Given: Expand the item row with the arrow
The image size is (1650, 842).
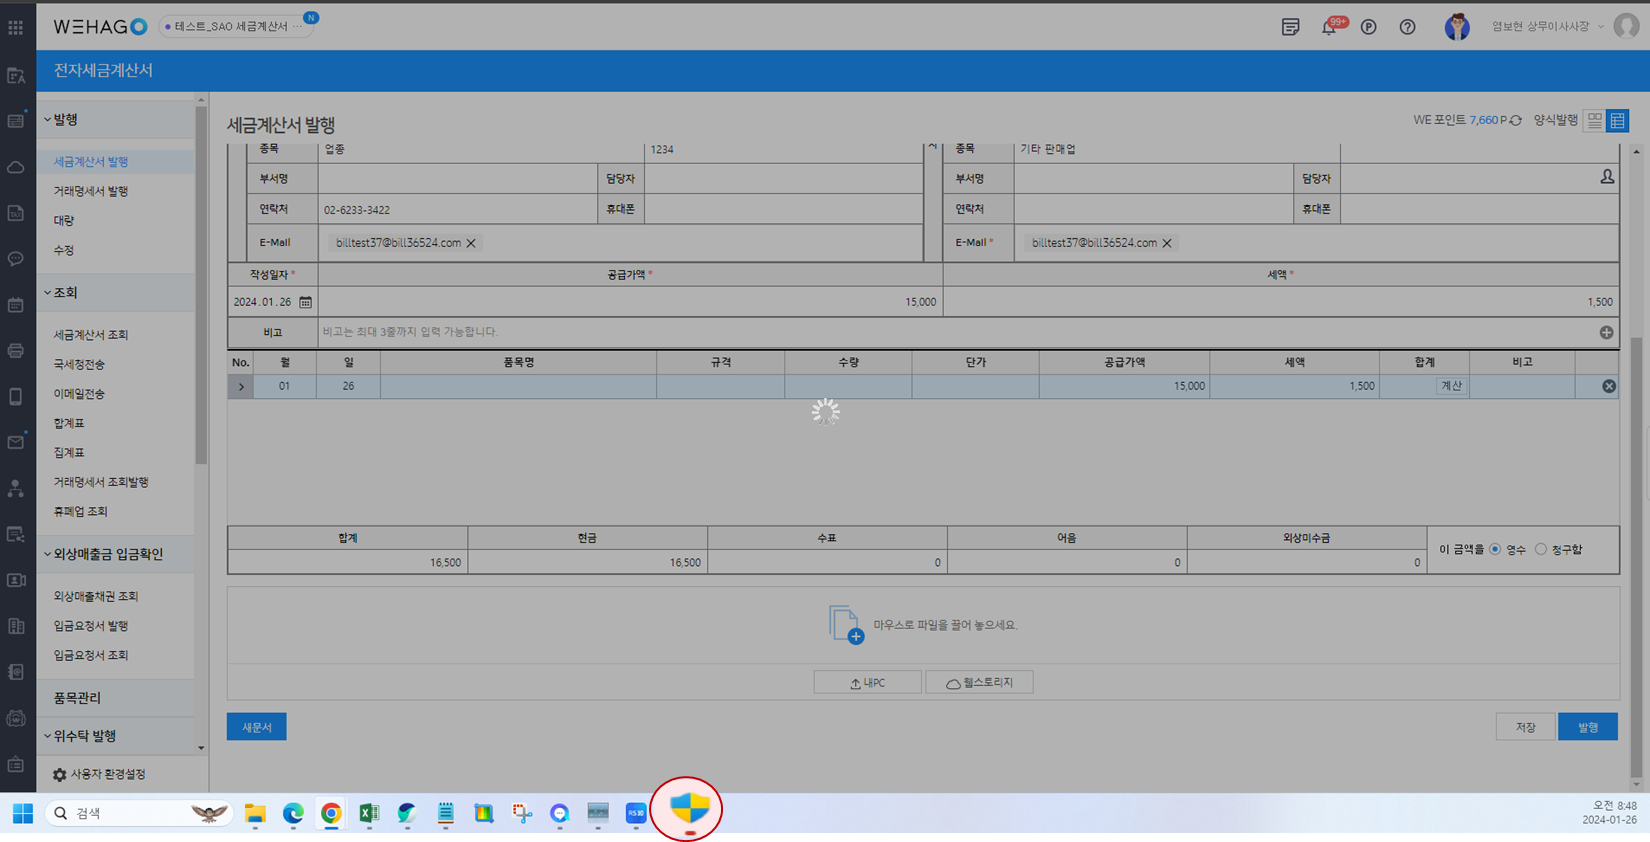Looking at the screenshot, I should [241, 386].
